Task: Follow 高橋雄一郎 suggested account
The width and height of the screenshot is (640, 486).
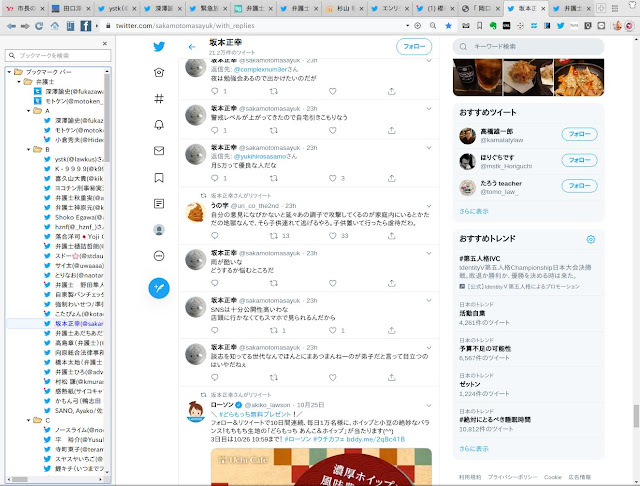Action: coord(579,134)
